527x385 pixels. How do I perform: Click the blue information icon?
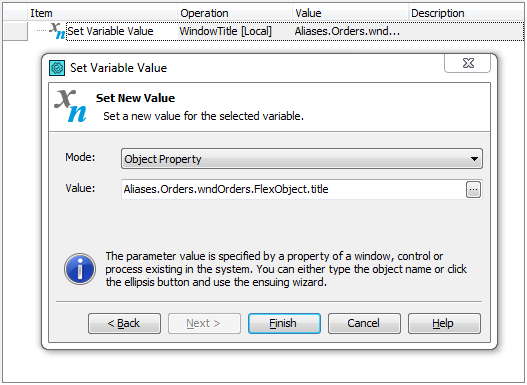80,269
